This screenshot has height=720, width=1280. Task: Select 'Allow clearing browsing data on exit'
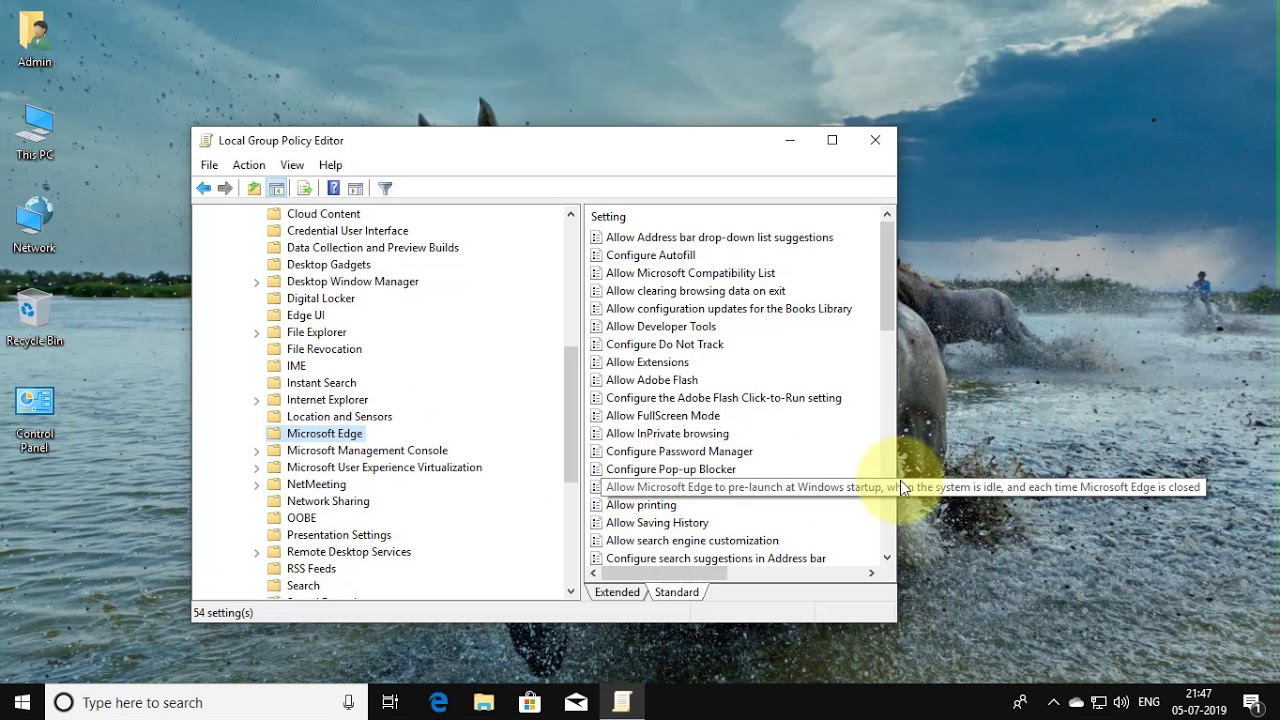(x=695, y=291)
